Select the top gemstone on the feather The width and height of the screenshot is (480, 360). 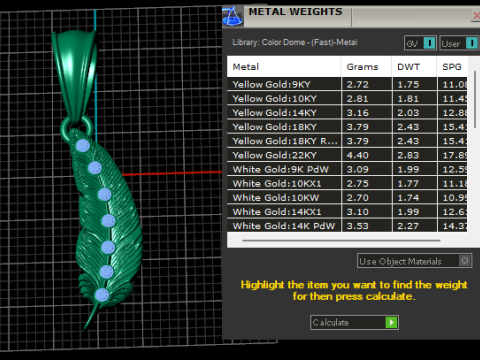(83, 146)
